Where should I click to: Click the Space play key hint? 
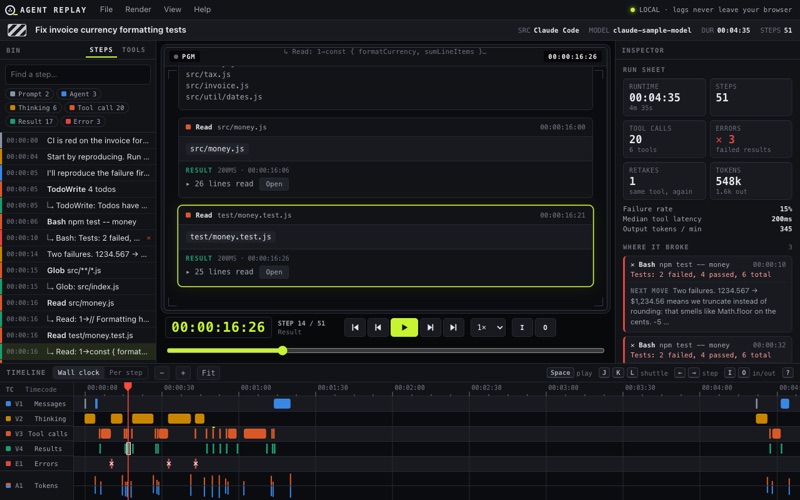560,373
